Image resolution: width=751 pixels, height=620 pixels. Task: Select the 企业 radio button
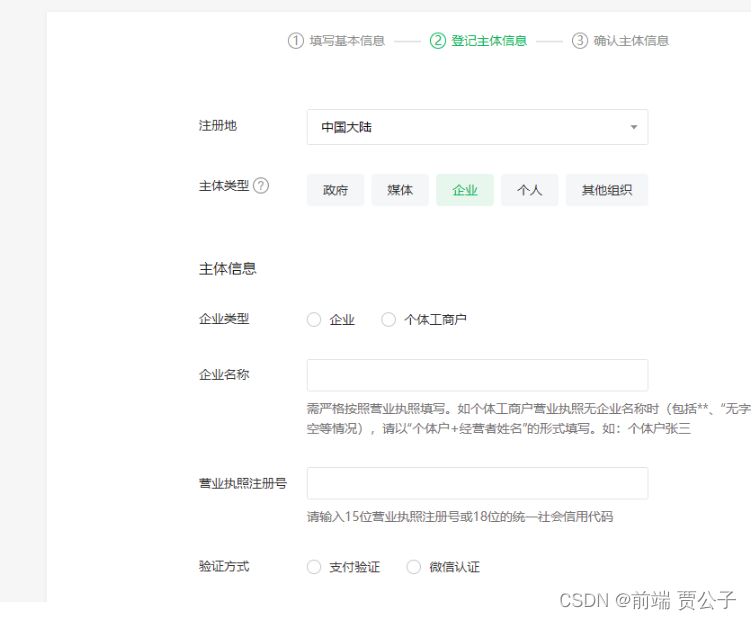tap(314, 320)
